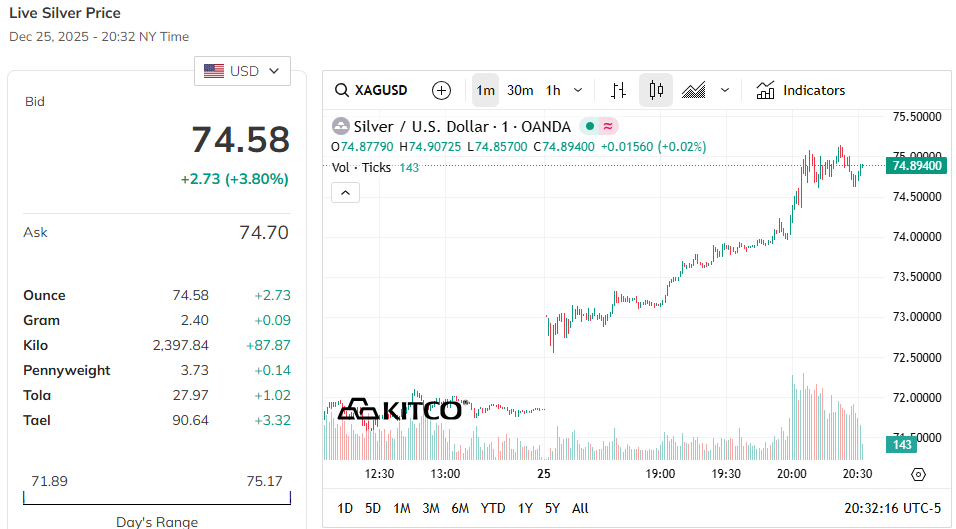Select the 5D date range

[373, 508]
